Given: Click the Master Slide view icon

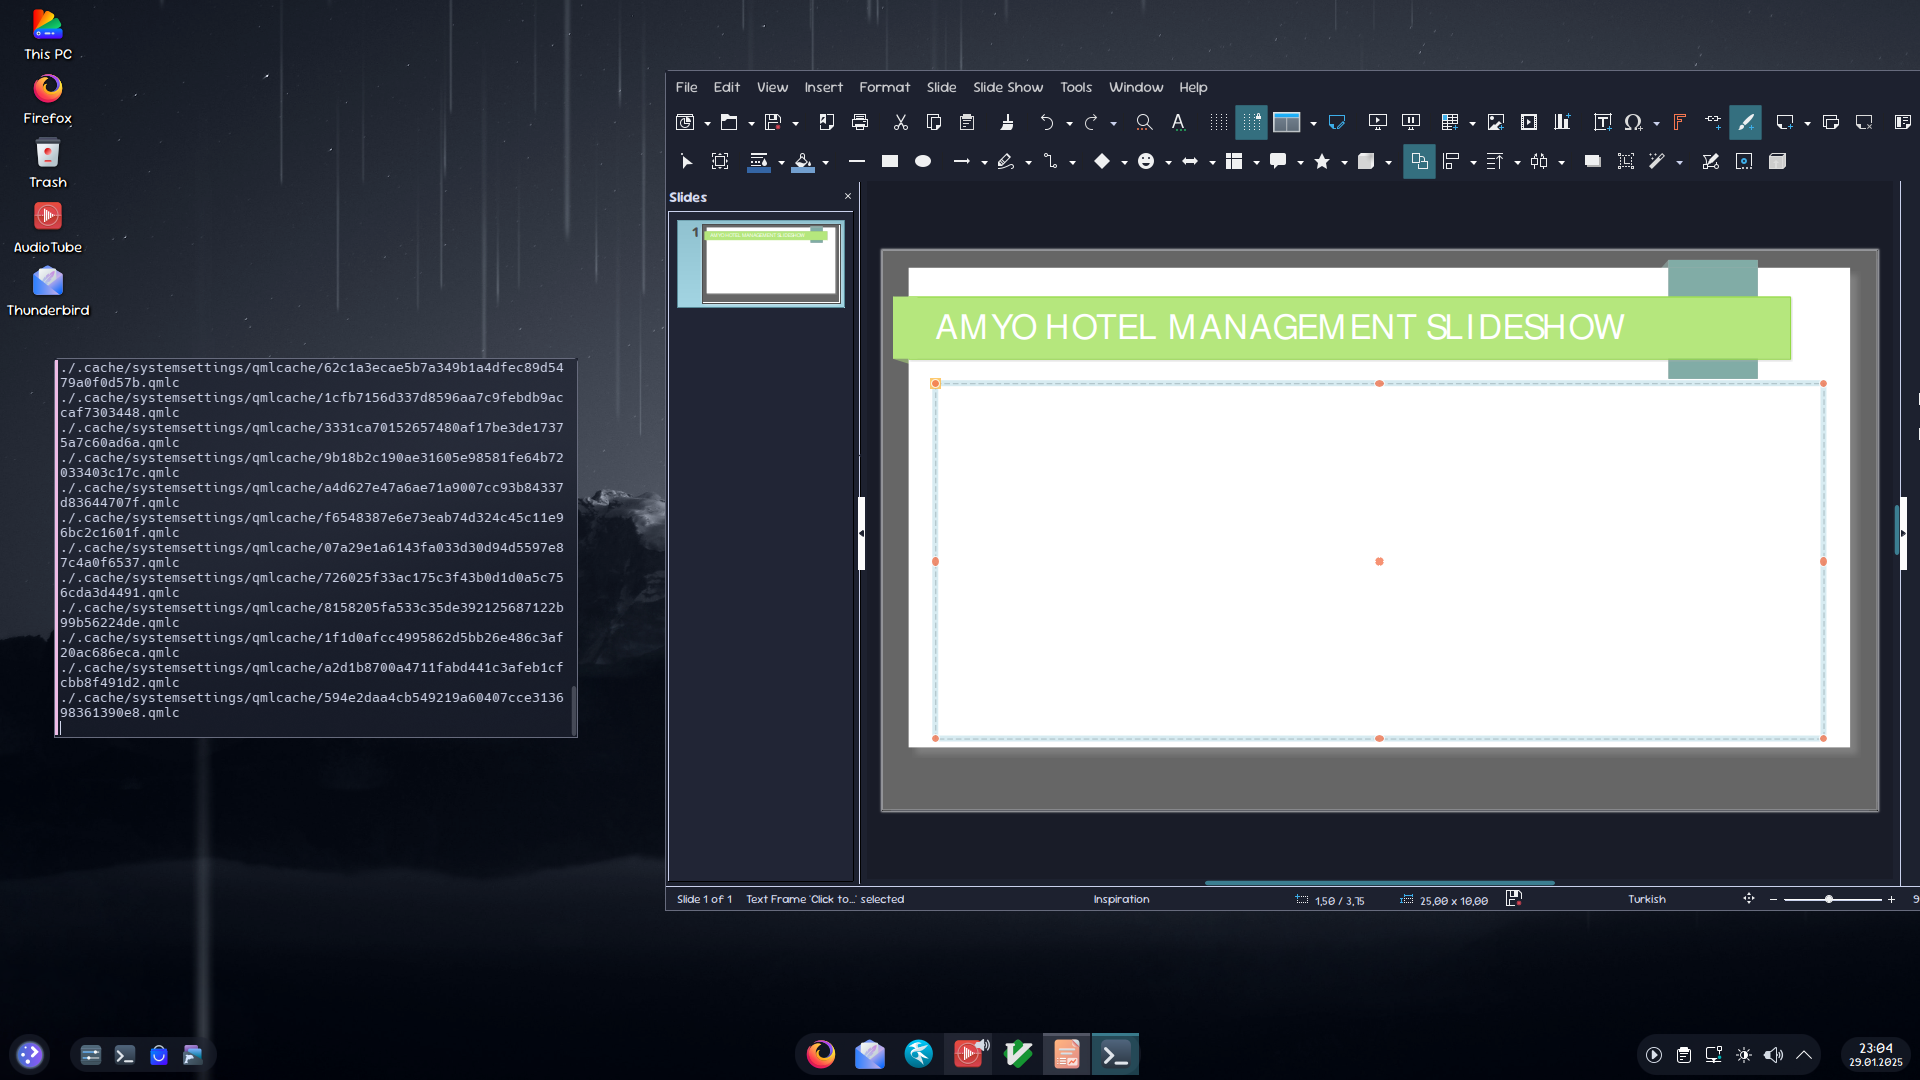Looking at the screenshot, I should click(1337, 122).
